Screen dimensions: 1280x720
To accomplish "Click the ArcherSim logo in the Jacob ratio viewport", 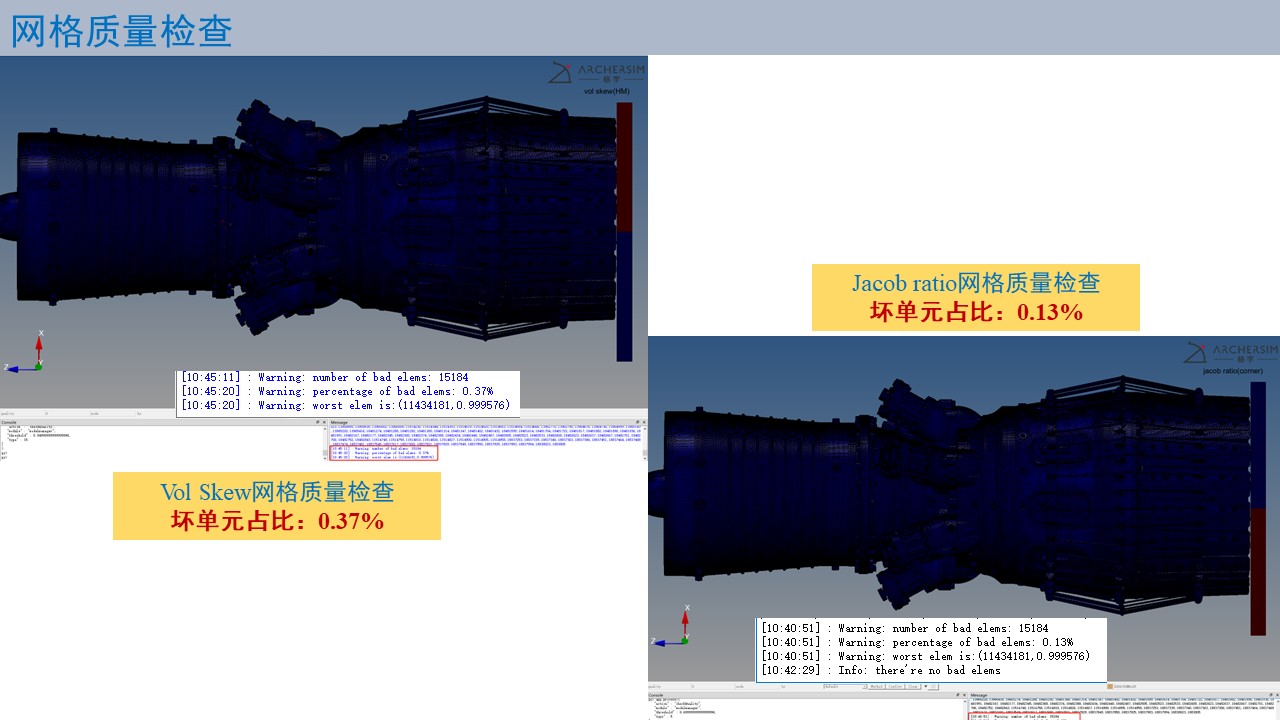I will 1231,352.
